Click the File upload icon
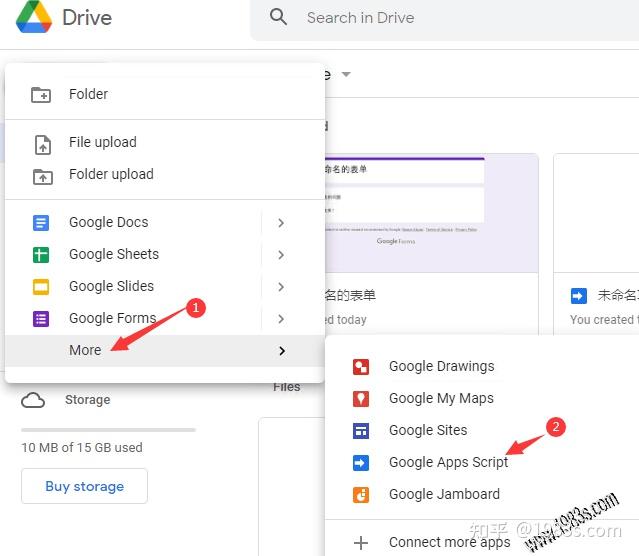 (43, 145)
